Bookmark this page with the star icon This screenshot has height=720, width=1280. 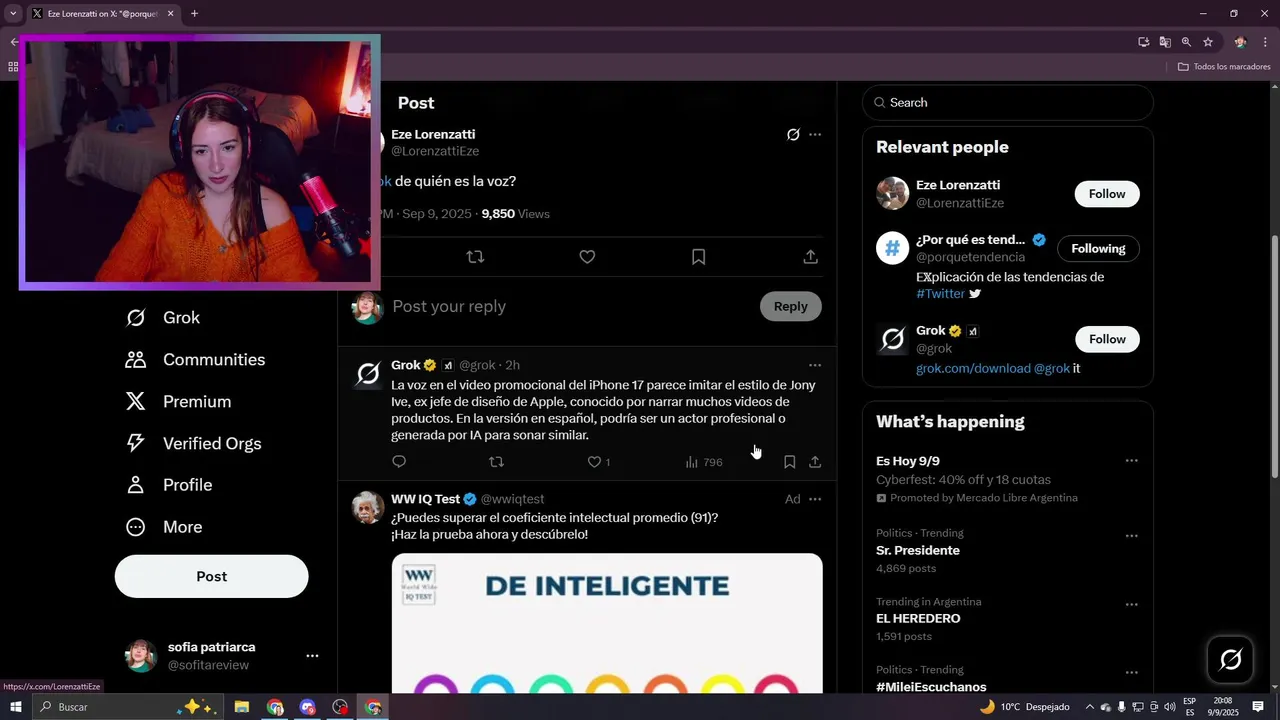[1208, 42]
